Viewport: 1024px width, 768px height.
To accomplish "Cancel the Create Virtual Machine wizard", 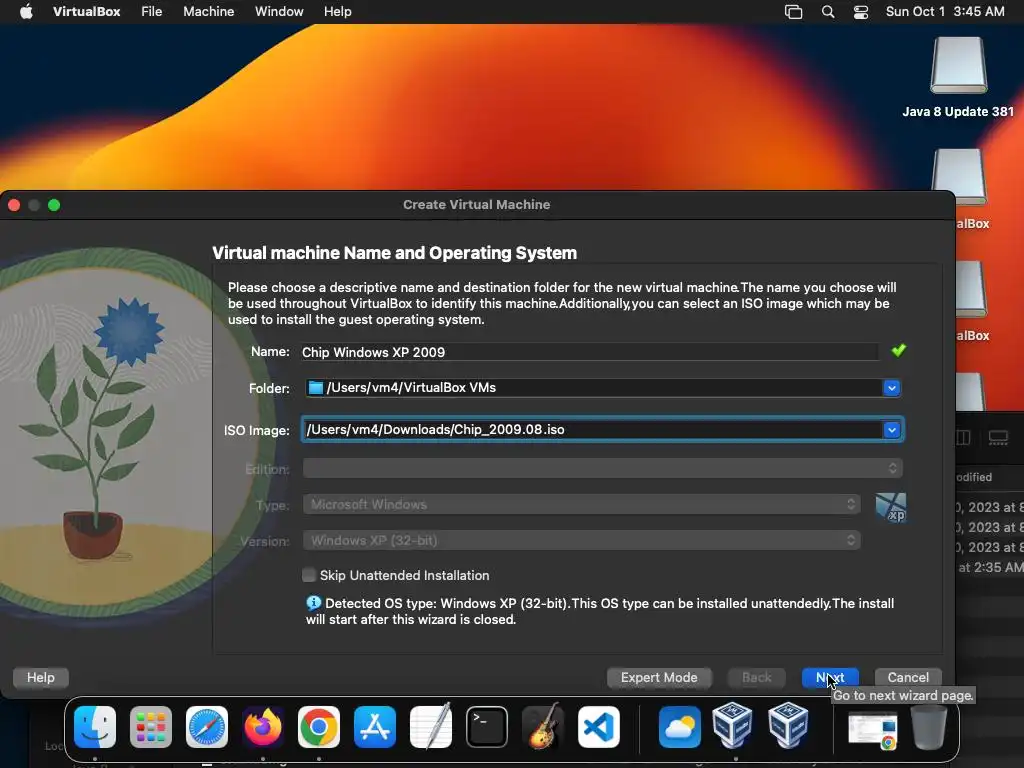I will tap(908, 678).
